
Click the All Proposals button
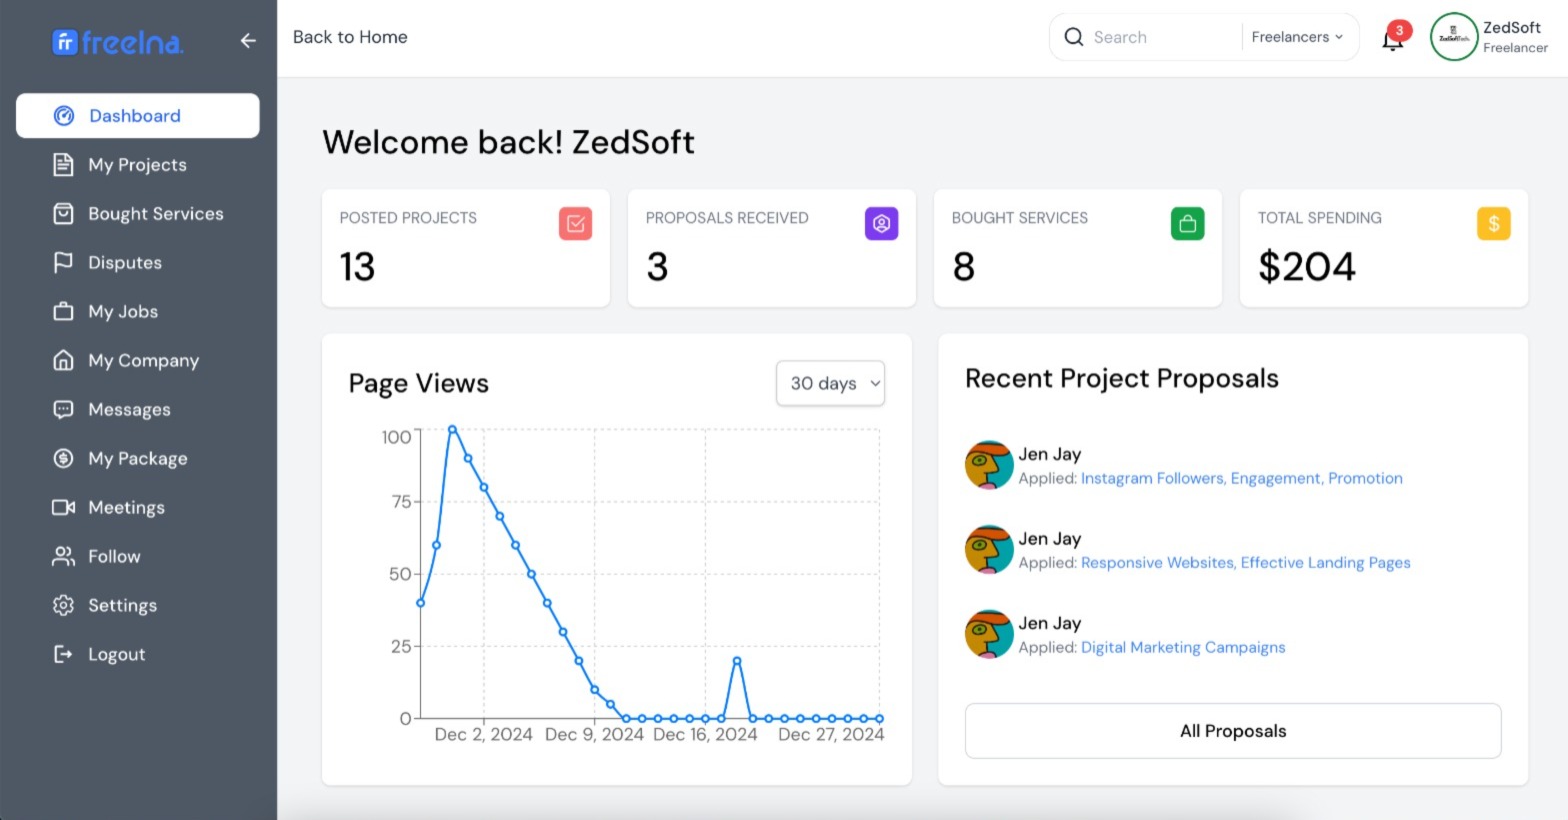tap(1233, 731)
